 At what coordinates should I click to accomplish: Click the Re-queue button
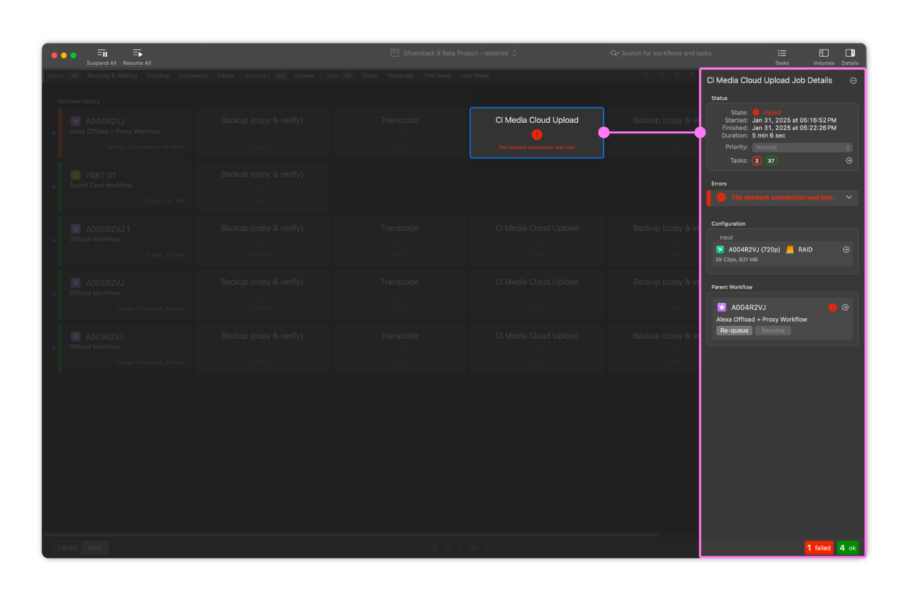734,331
